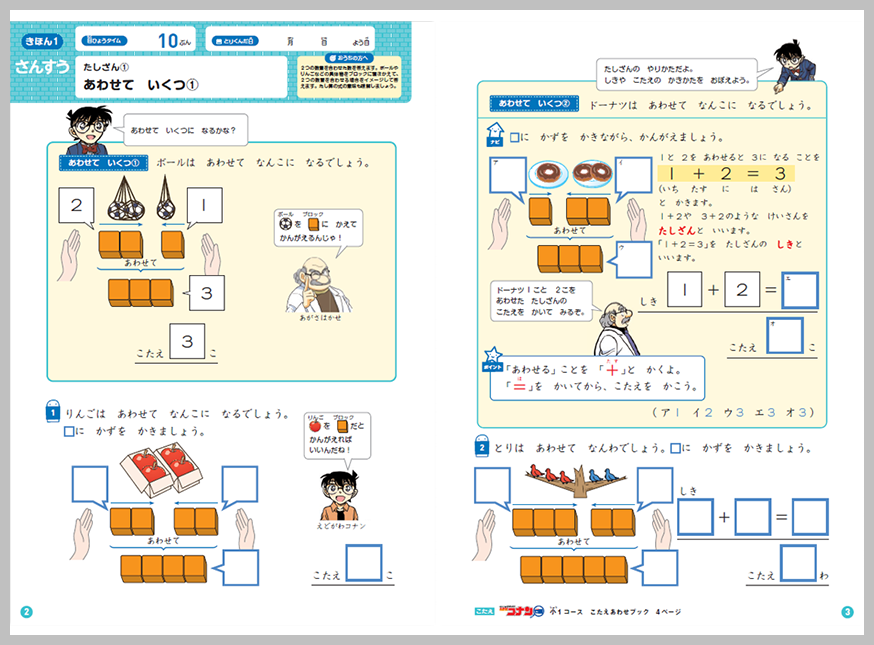Click the ポイント star icon
The width and height of the screenshot is (874, 645).
click(493, 360)
